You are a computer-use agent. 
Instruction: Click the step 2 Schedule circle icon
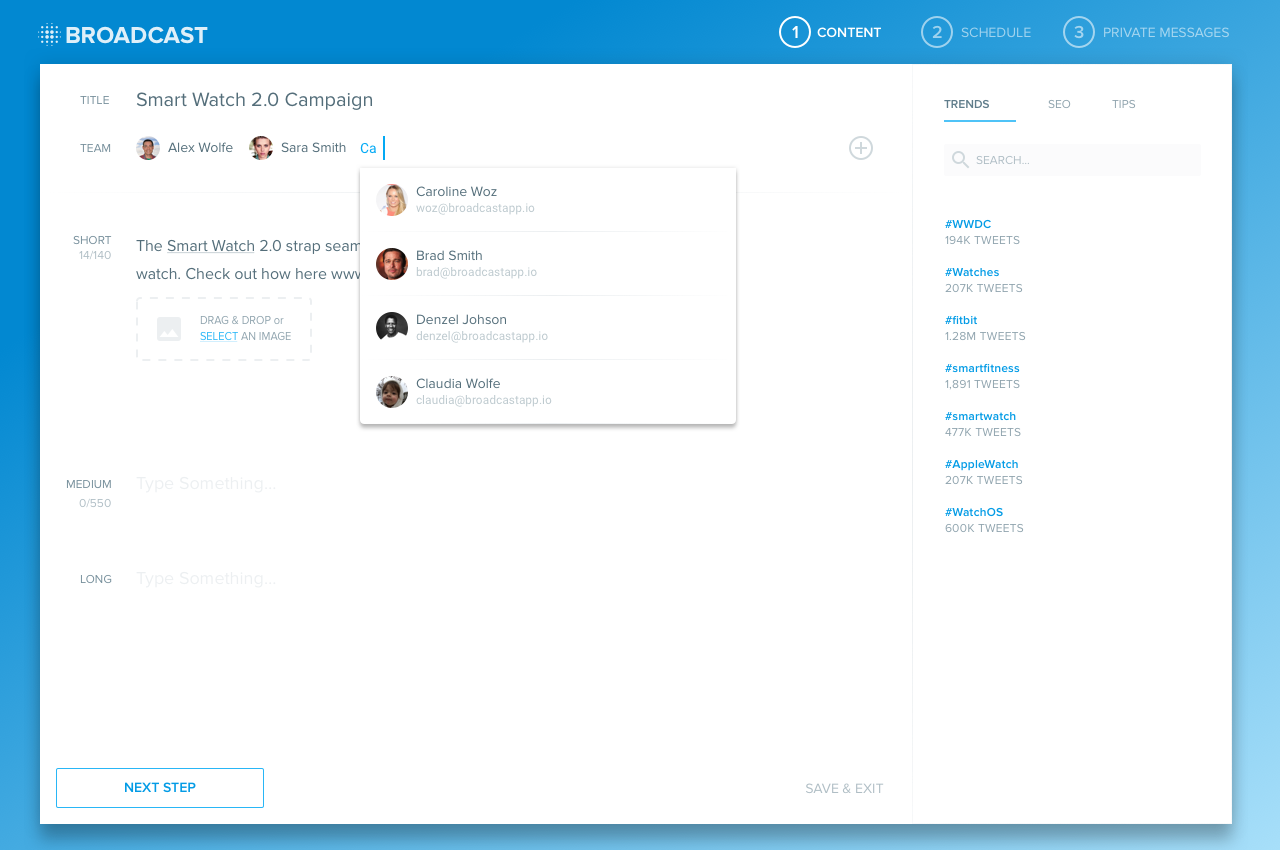(x=936, y=32)
